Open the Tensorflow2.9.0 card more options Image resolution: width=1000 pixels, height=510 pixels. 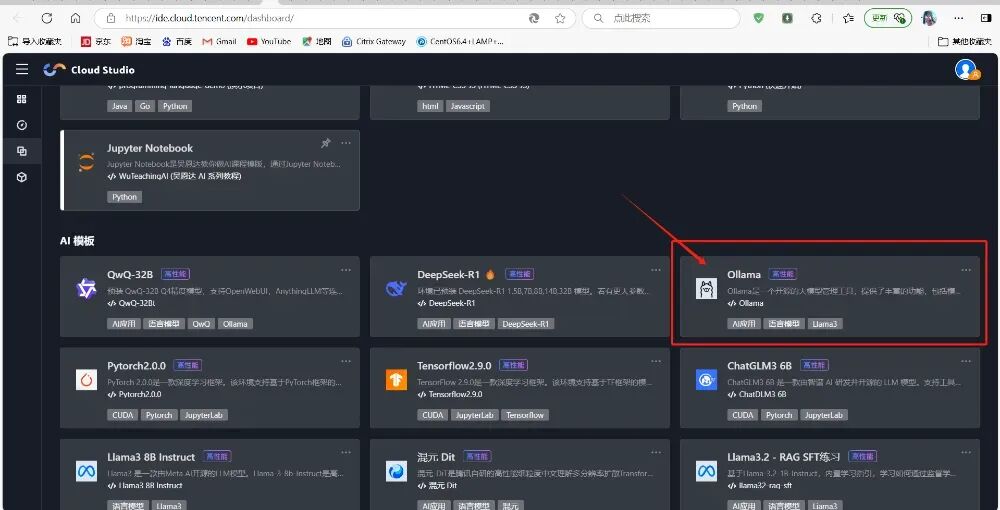656,361
